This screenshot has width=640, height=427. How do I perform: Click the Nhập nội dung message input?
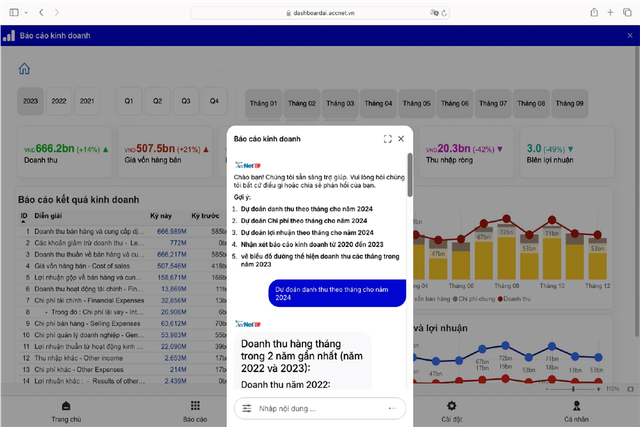point(315,409)
